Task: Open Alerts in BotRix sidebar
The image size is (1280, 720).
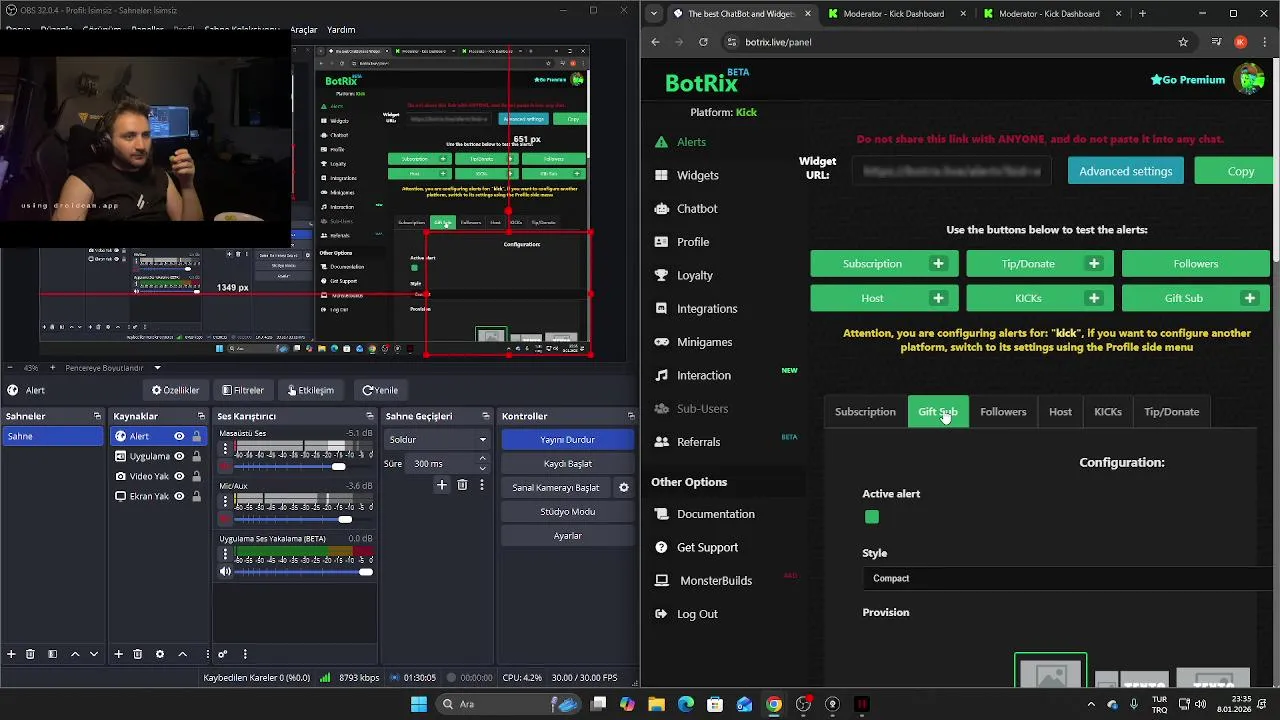Action: point(691,142)
